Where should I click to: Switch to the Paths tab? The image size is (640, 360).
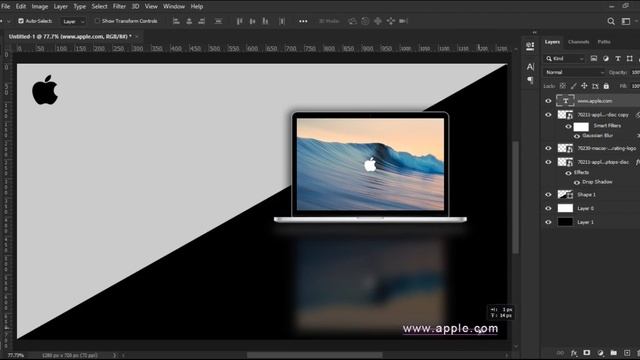604,42
